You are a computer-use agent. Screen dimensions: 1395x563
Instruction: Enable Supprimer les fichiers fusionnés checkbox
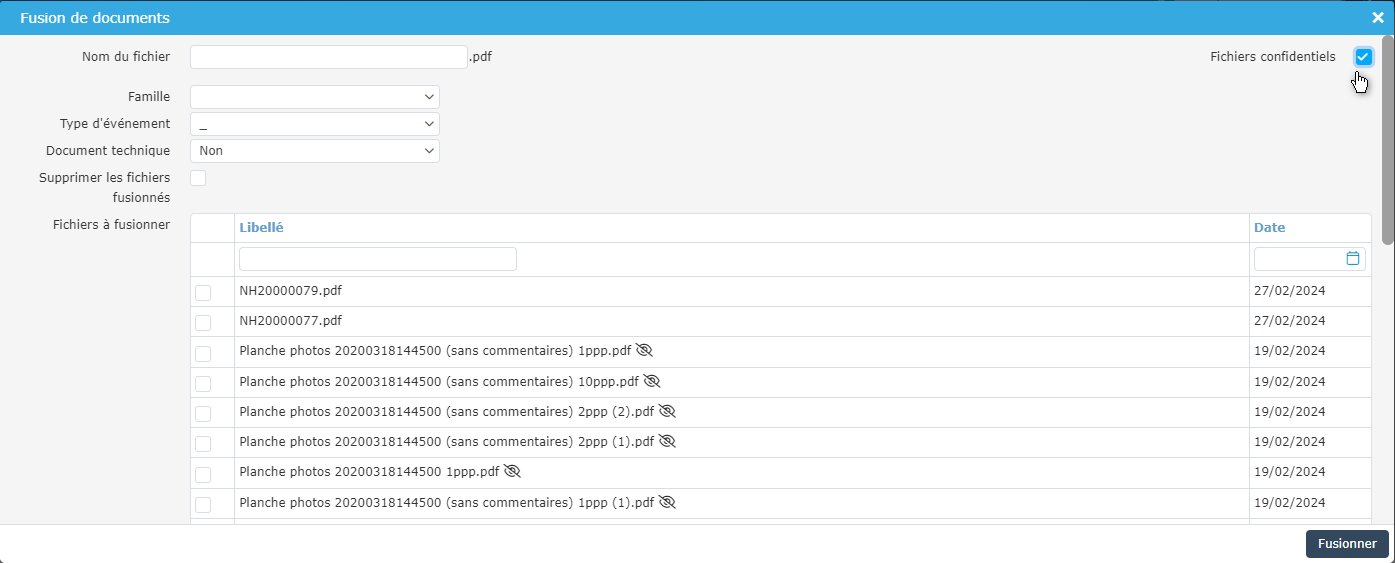(x=198, y=178)
